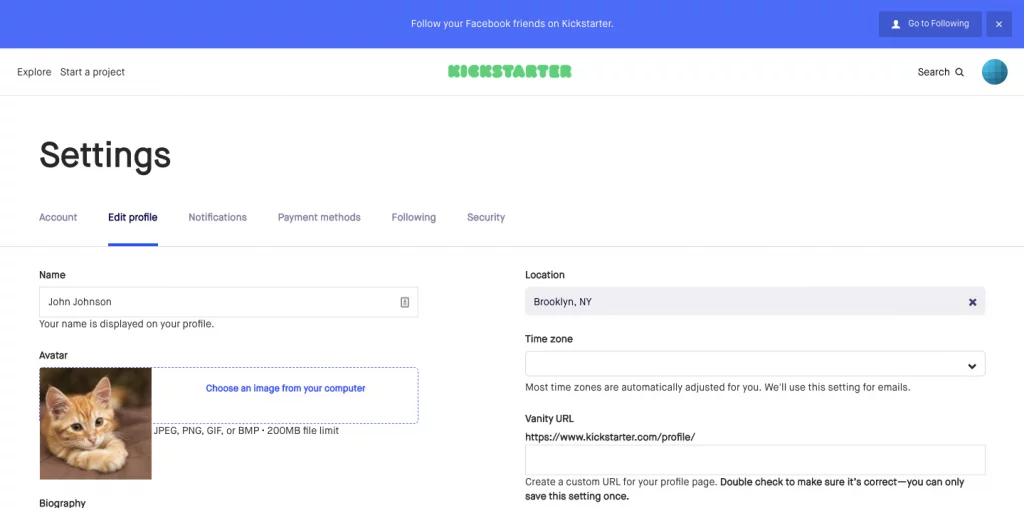
Task: Expand the Time zone dropdown
Action: 755,364
